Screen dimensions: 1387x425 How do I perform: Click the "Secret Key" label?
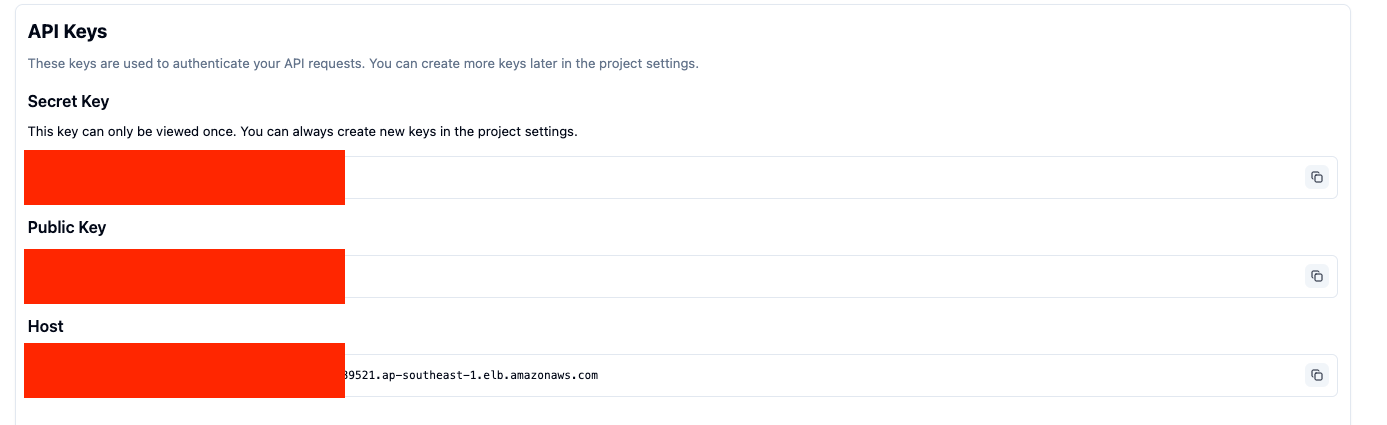coord(68,101)
